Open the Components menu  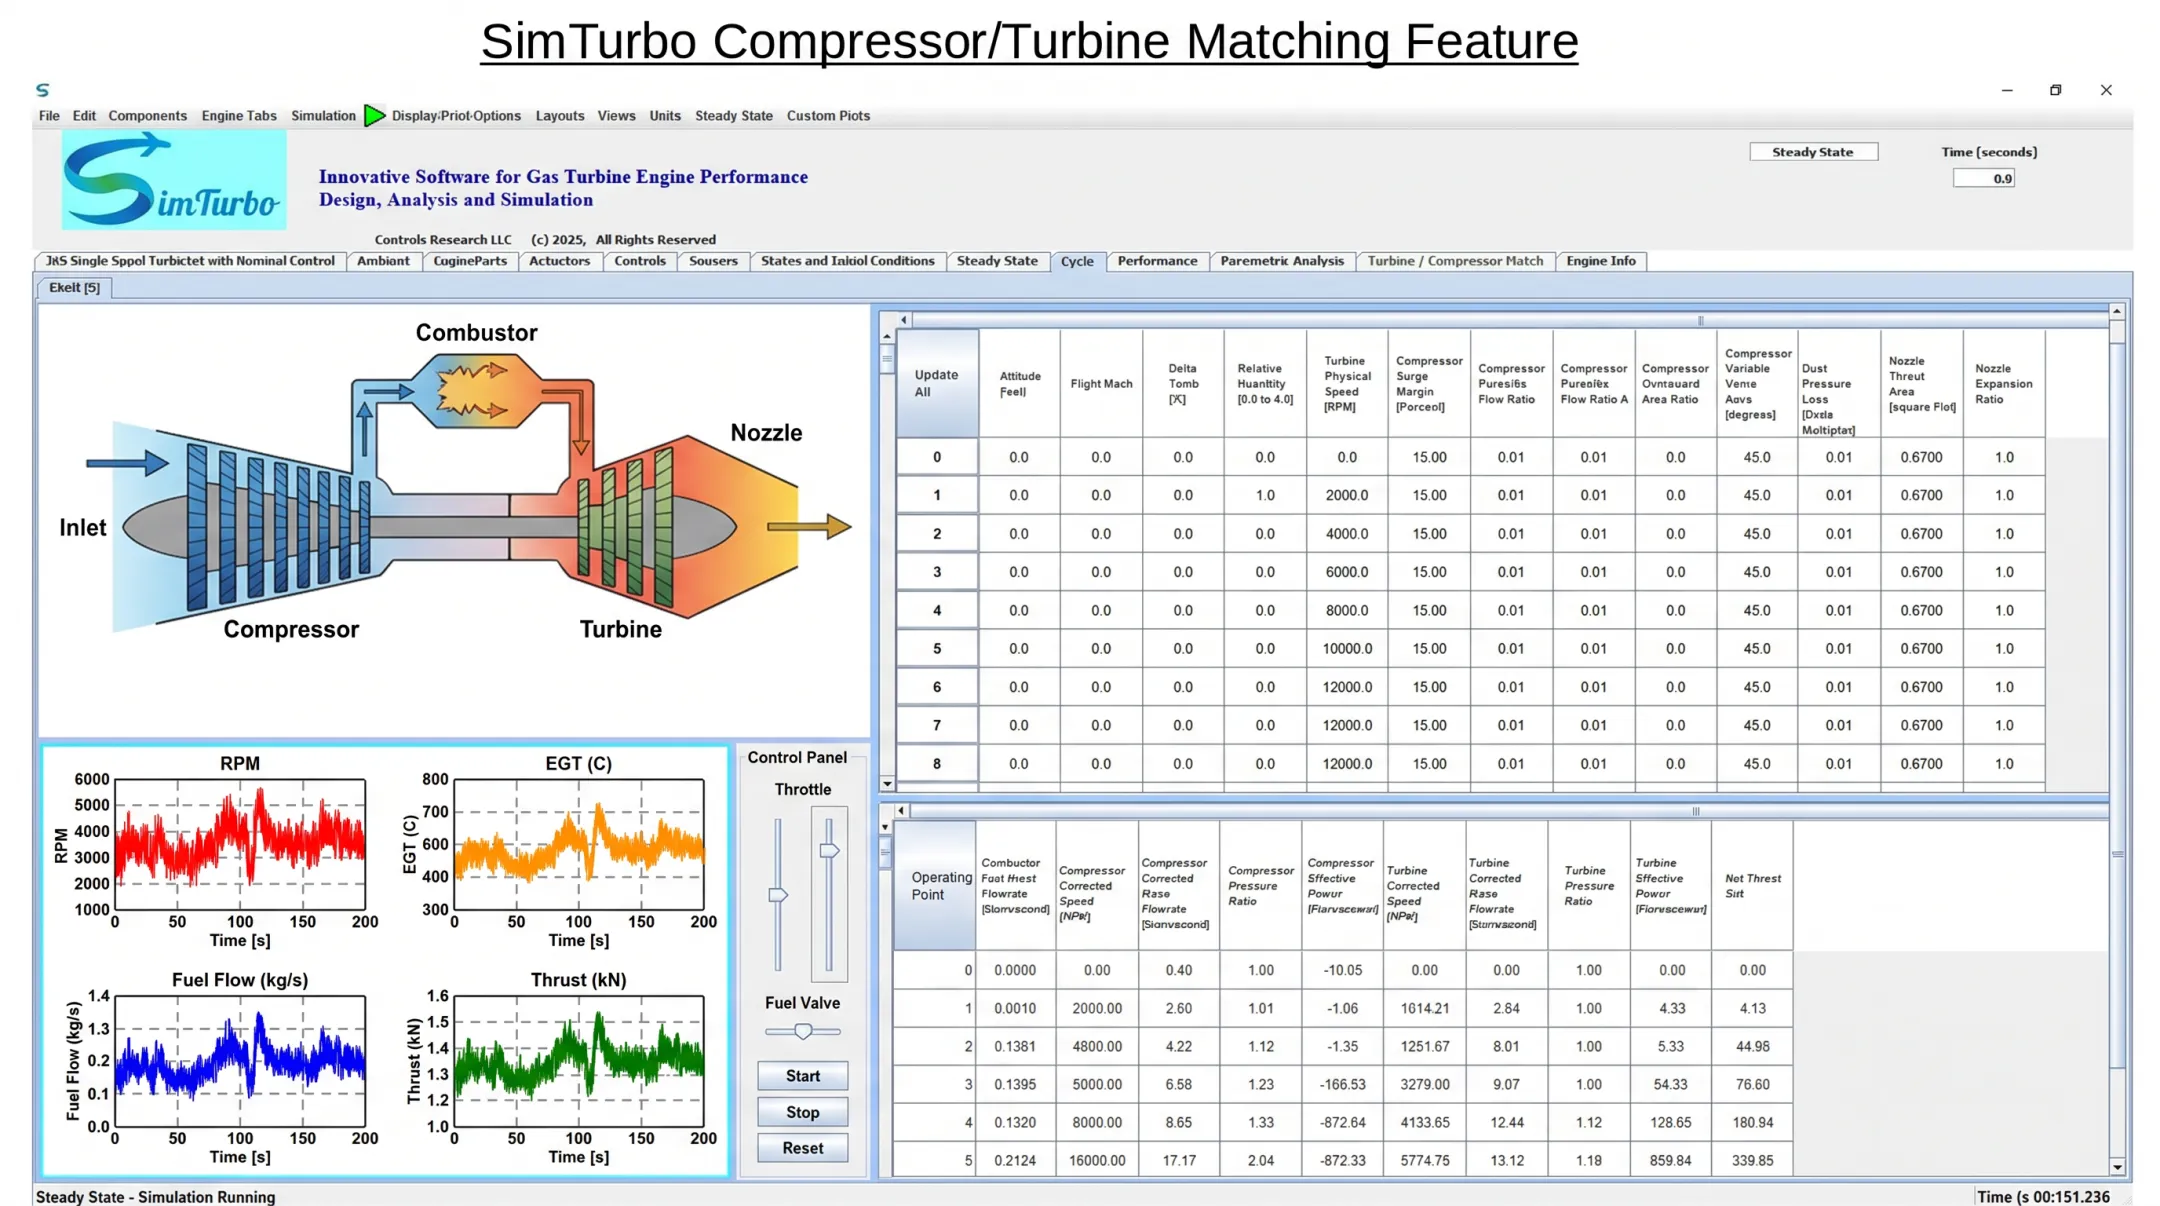click(x=147, y=116)
